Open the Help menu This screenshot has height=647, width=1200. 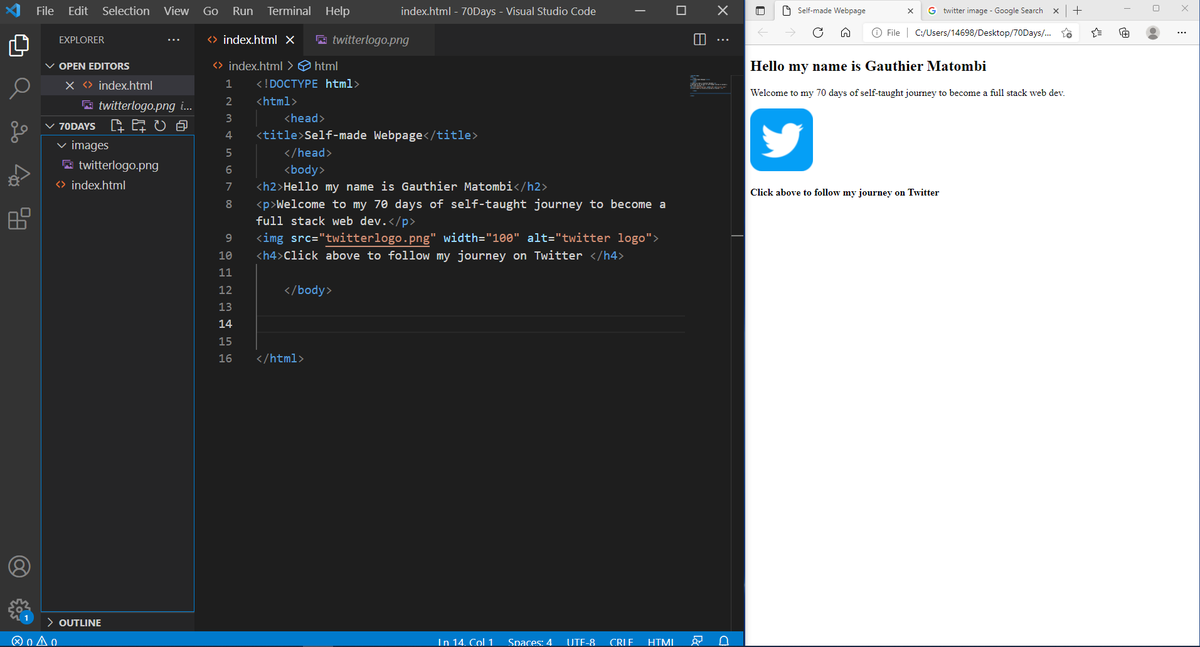click(337, 11)
